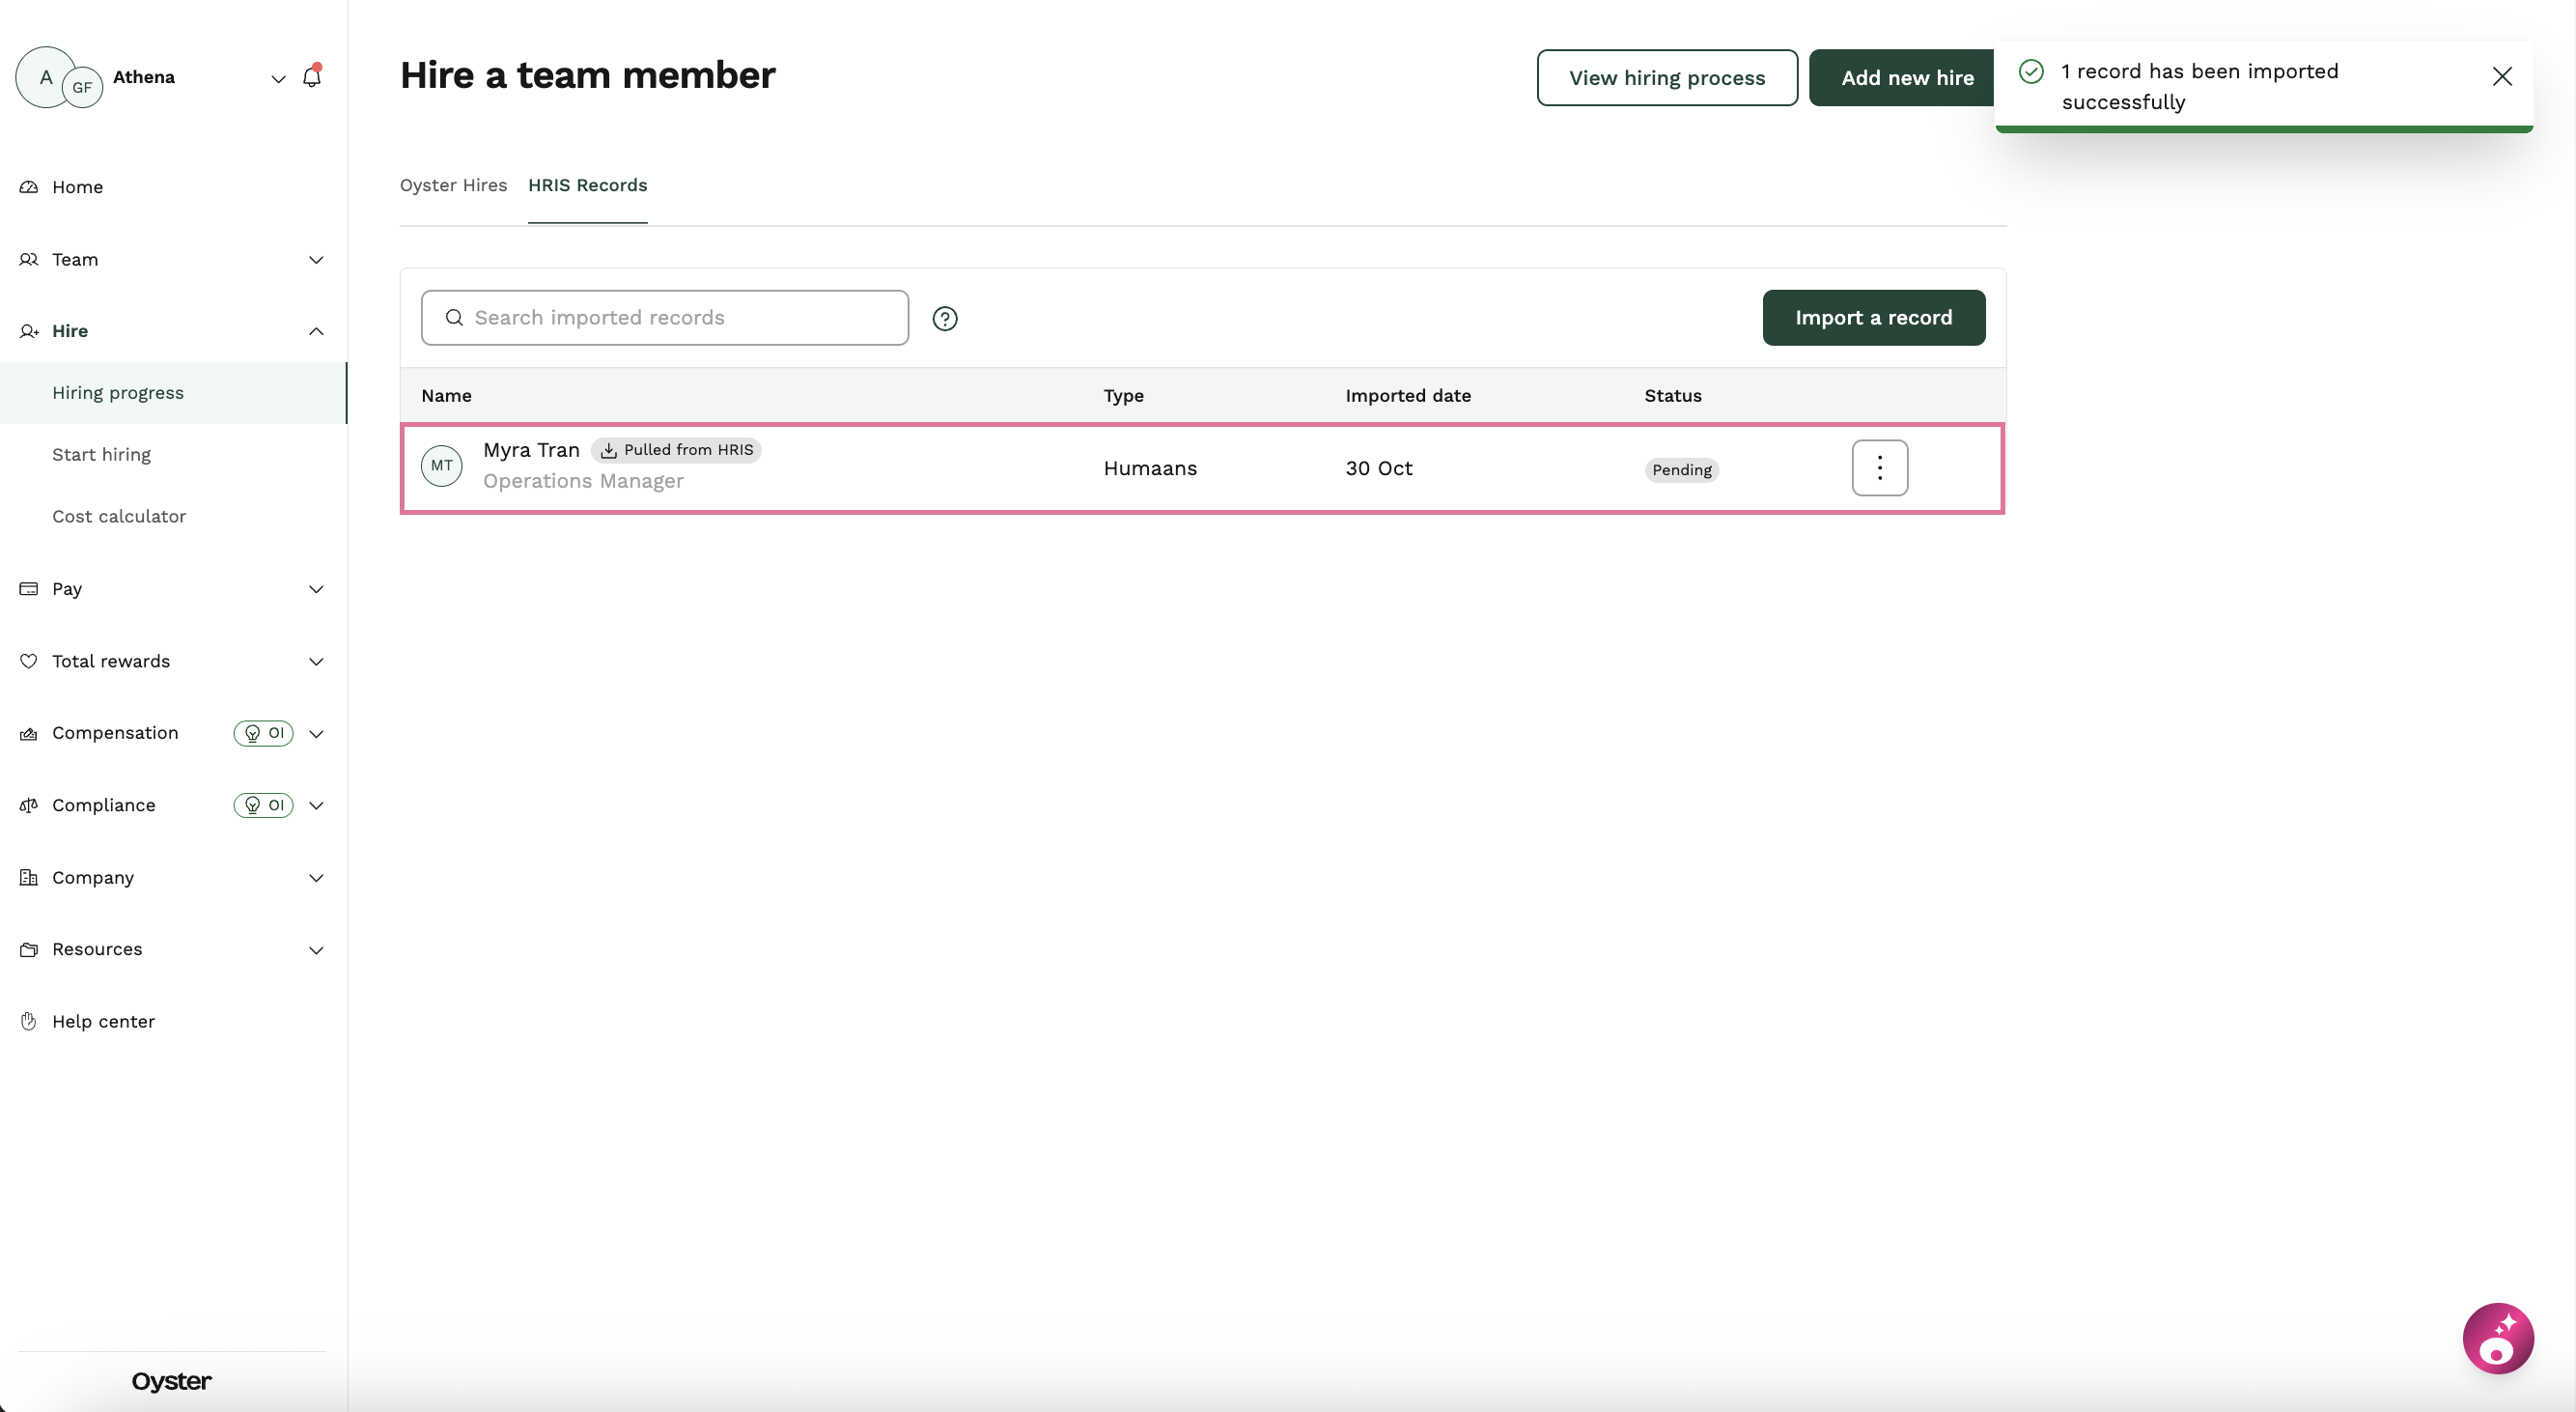The height and width of the screenshot is (1412, 2576).
Task: Go to Home in sidebar
Action: click(77, 187)
